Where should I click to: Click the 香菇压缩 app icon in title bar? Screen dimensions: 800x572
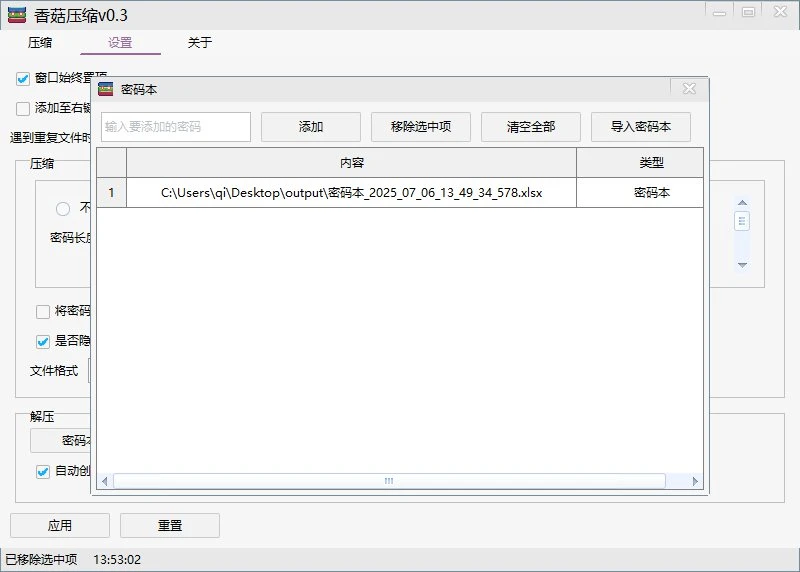click(x=17, y=15)
